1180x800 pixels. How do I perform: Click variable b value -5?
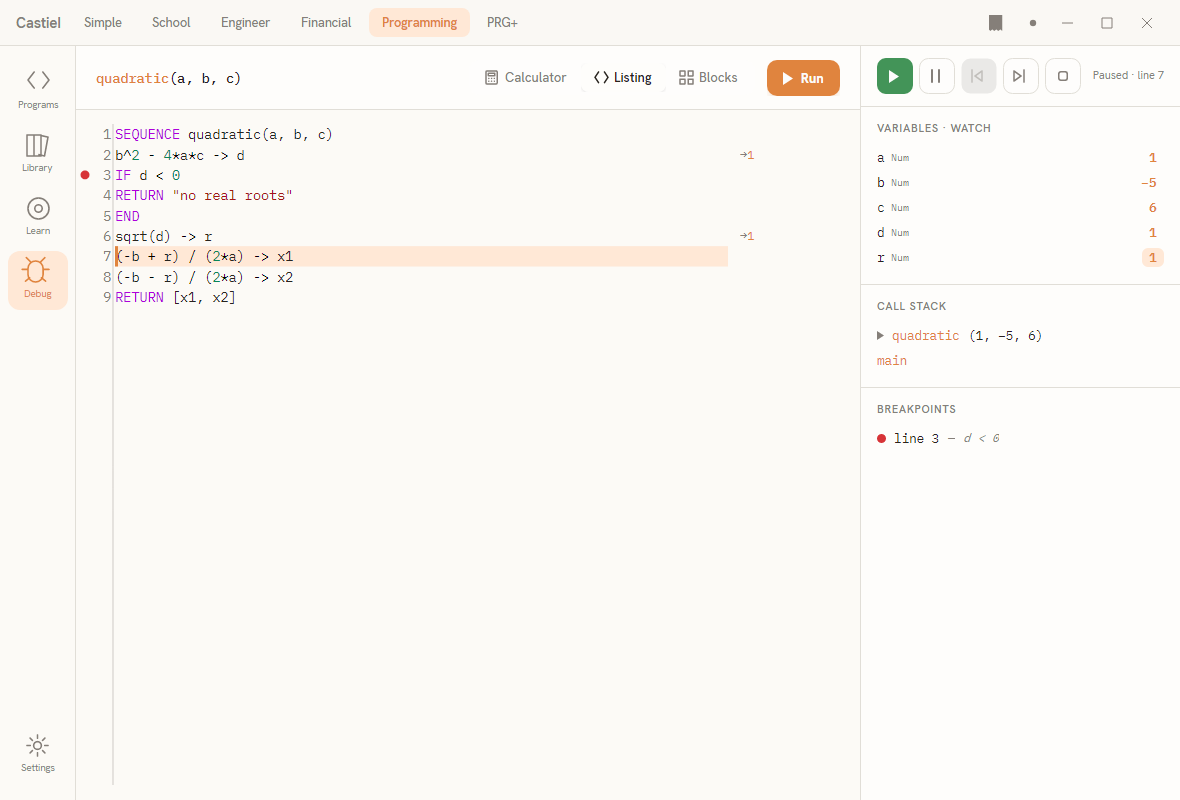(1148, 183)
